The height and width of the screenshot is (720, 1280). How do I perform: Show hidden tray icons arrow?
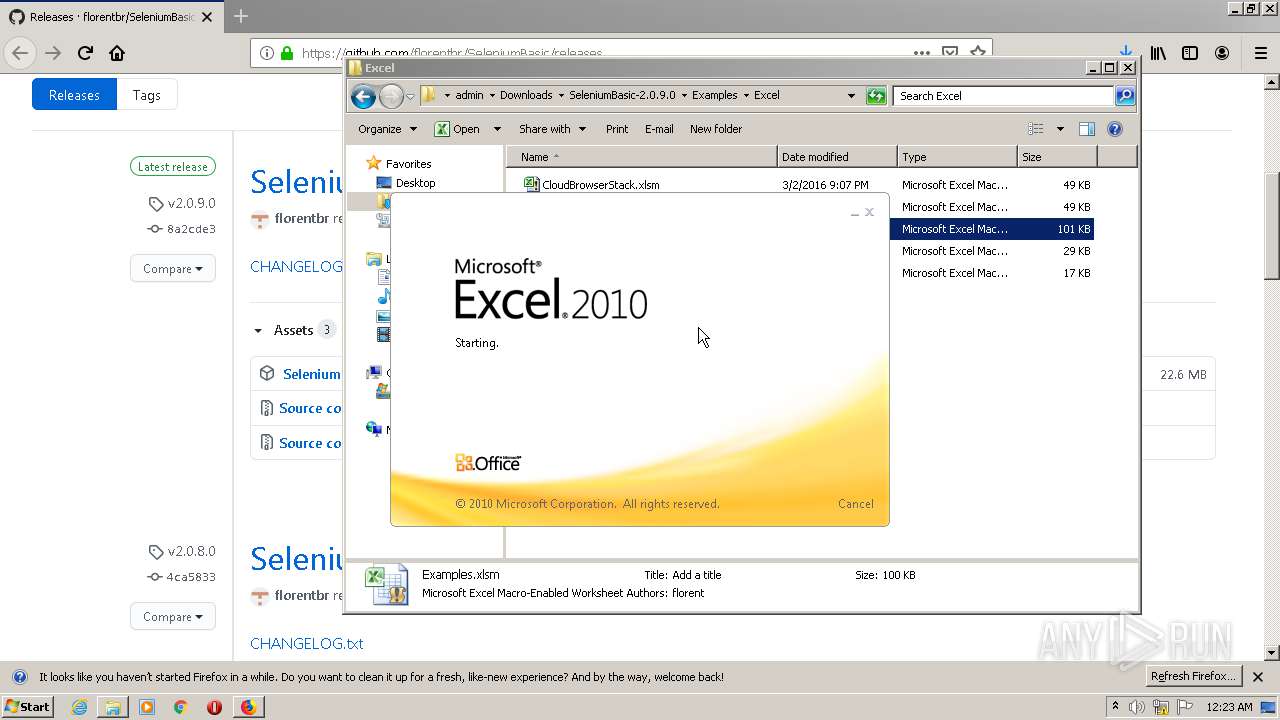click(x=1115, y=707)
